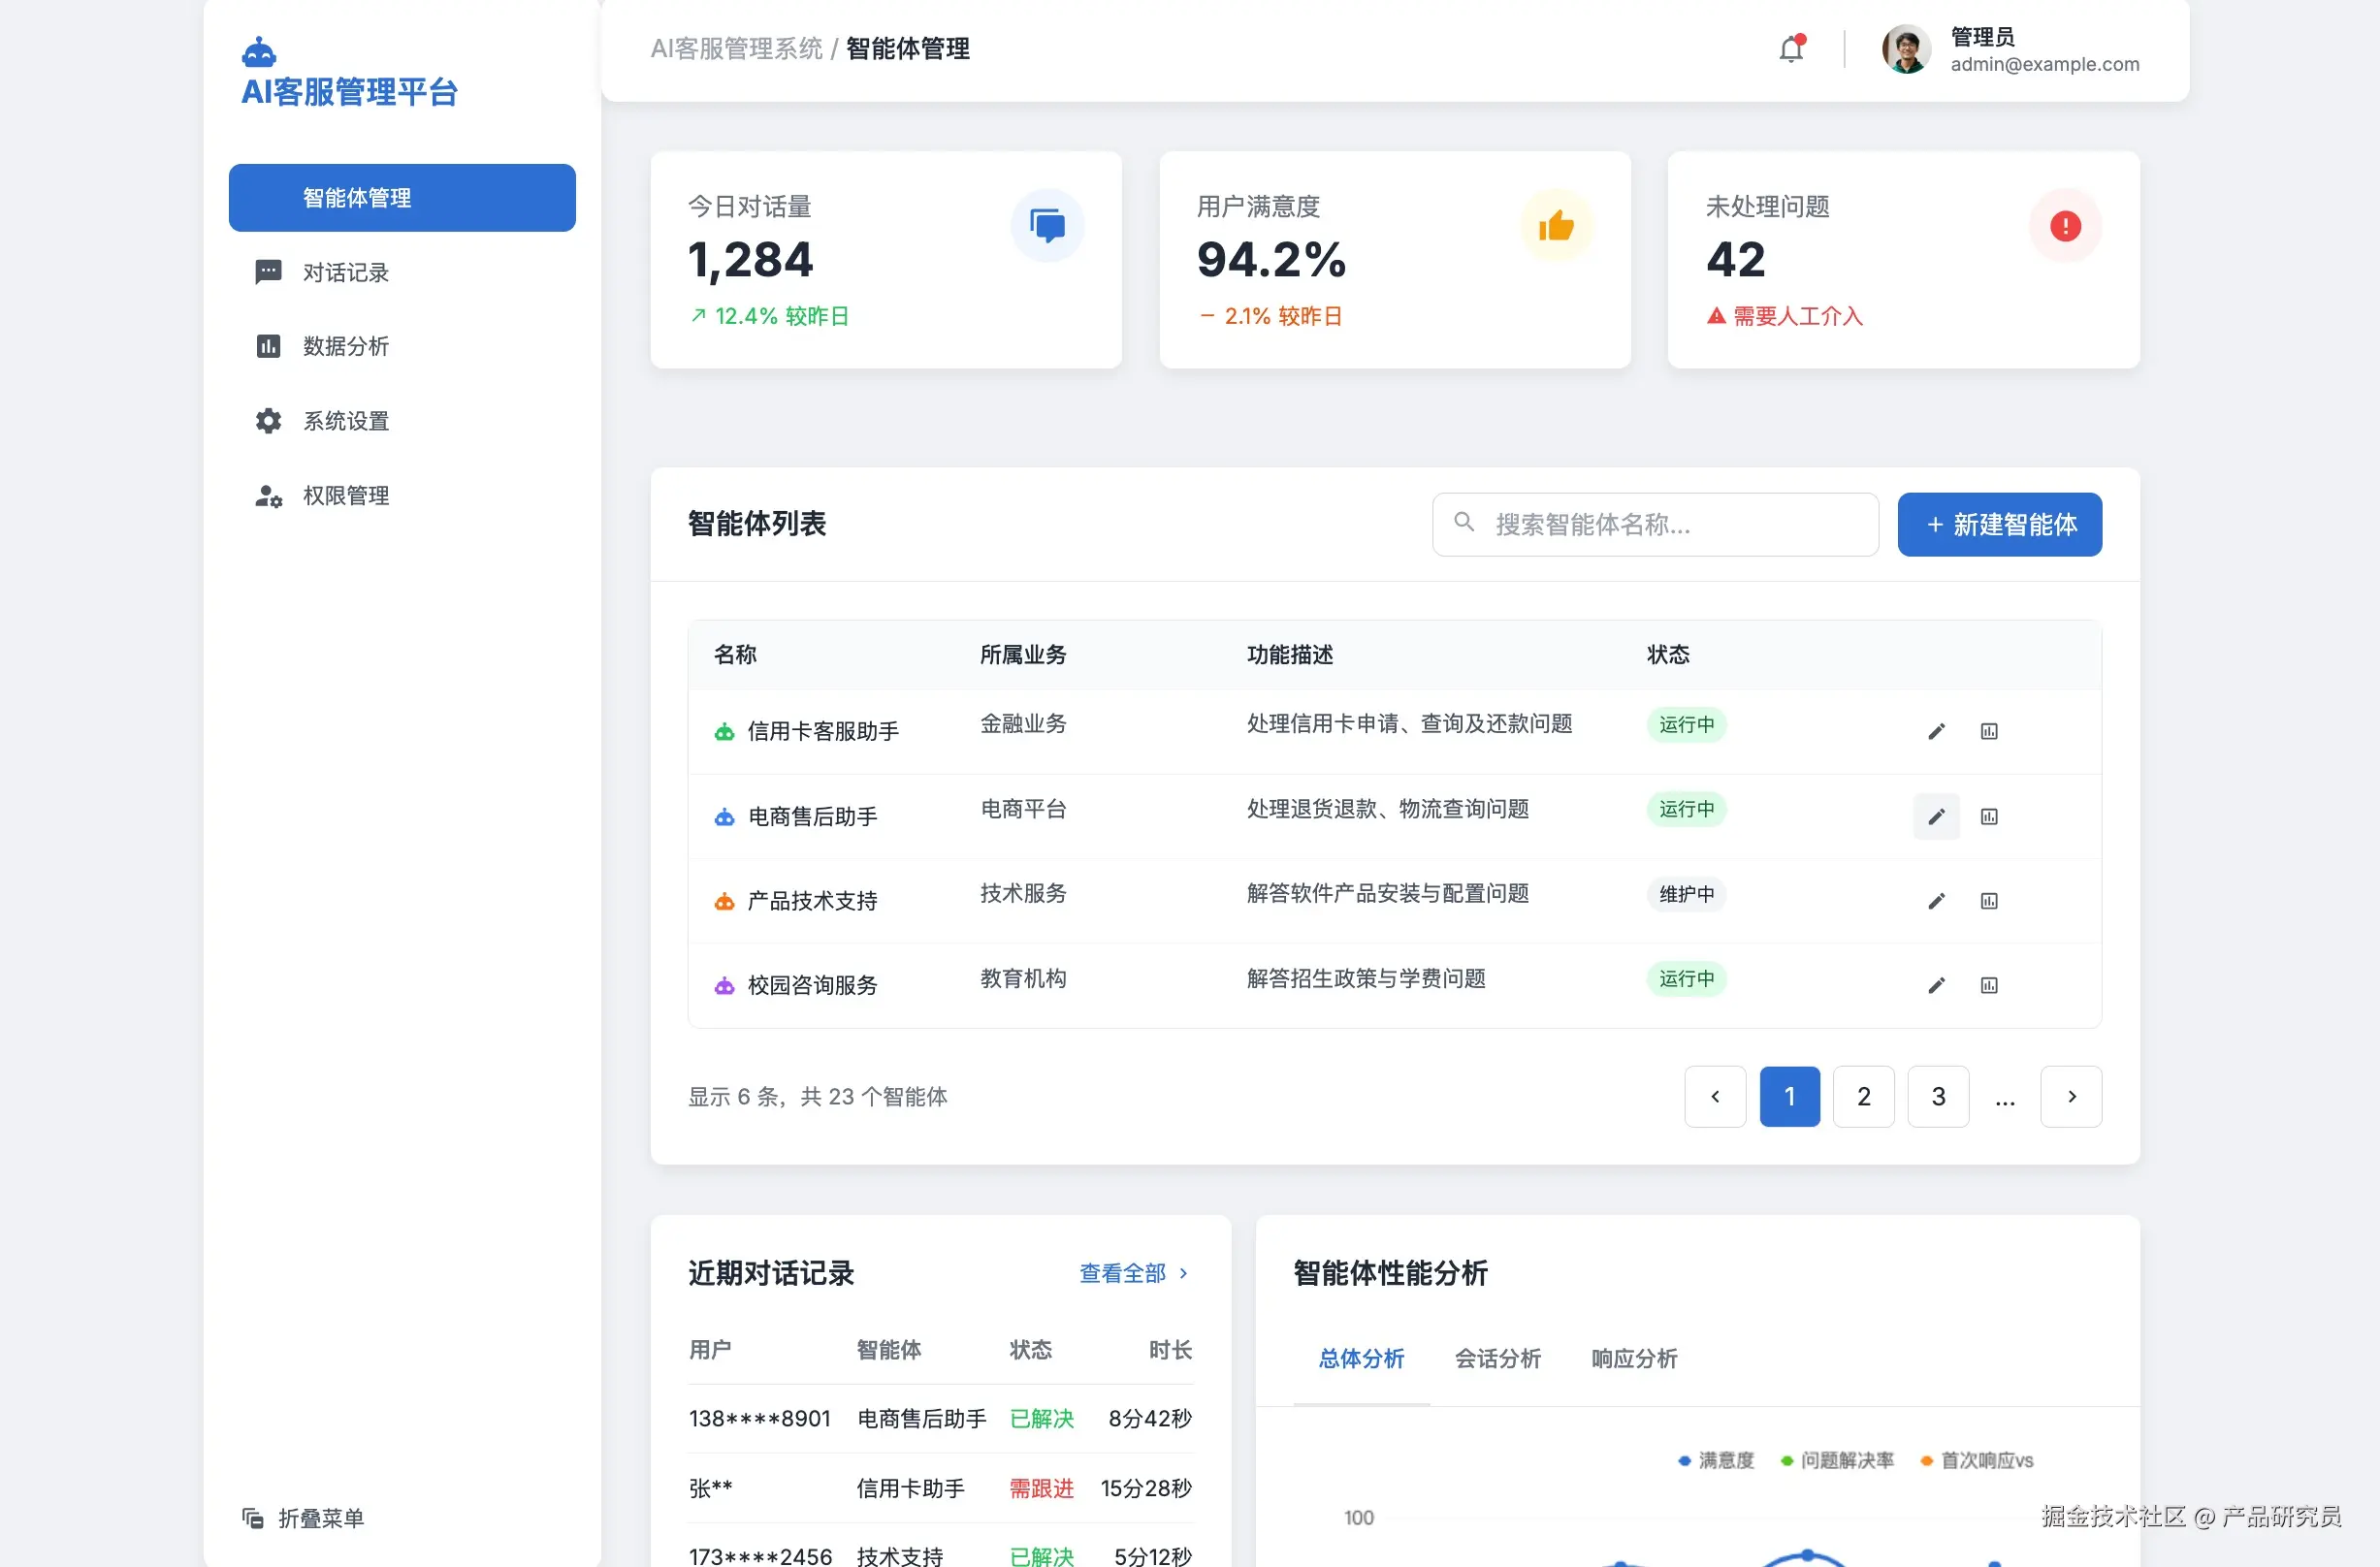Open 权限管理 menu item

pyautogui.click(x=345, y=495)
